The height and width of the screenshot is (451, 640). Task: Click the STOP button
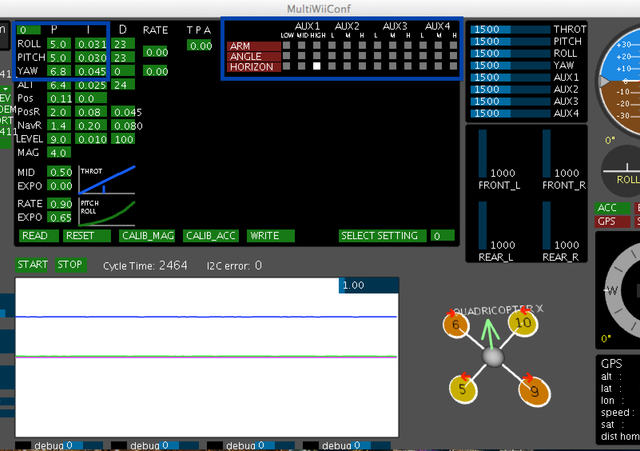(70, 264)
